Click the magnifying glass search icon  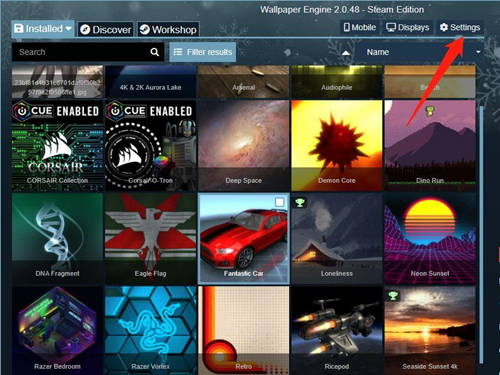tap(154, 52)
